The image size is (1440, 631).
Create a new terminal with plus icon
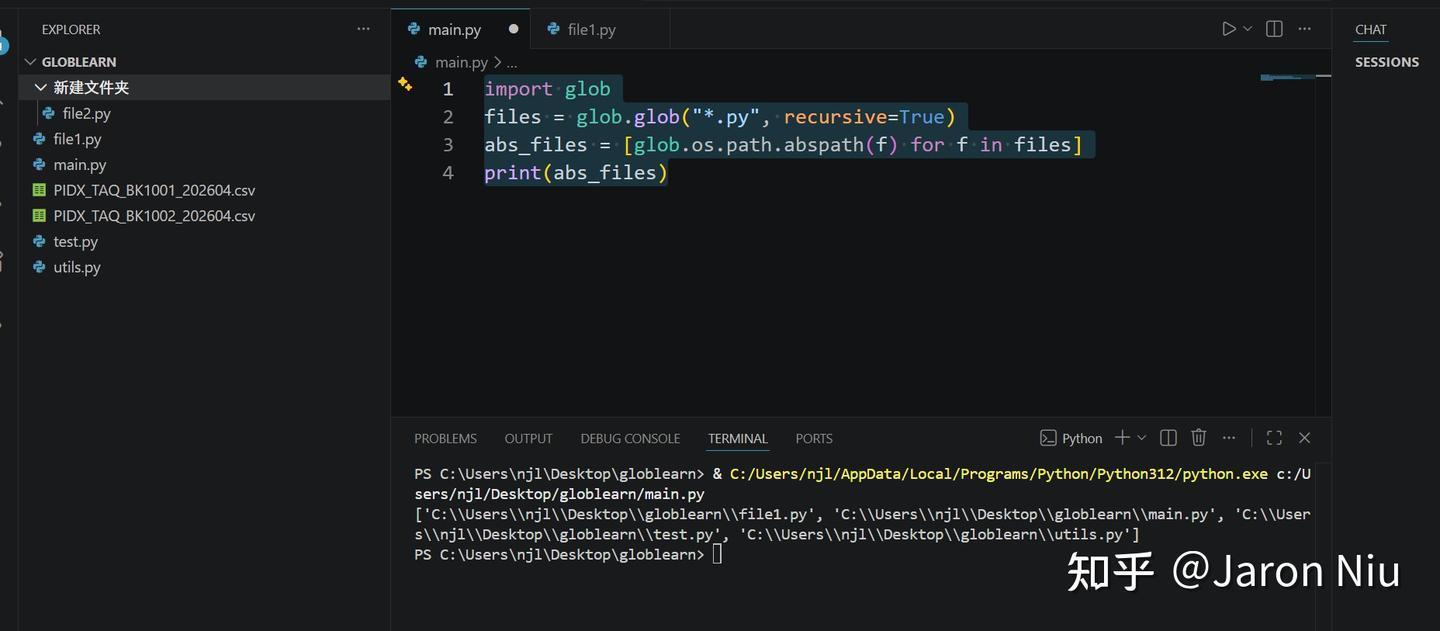[x=1122, y=438]
